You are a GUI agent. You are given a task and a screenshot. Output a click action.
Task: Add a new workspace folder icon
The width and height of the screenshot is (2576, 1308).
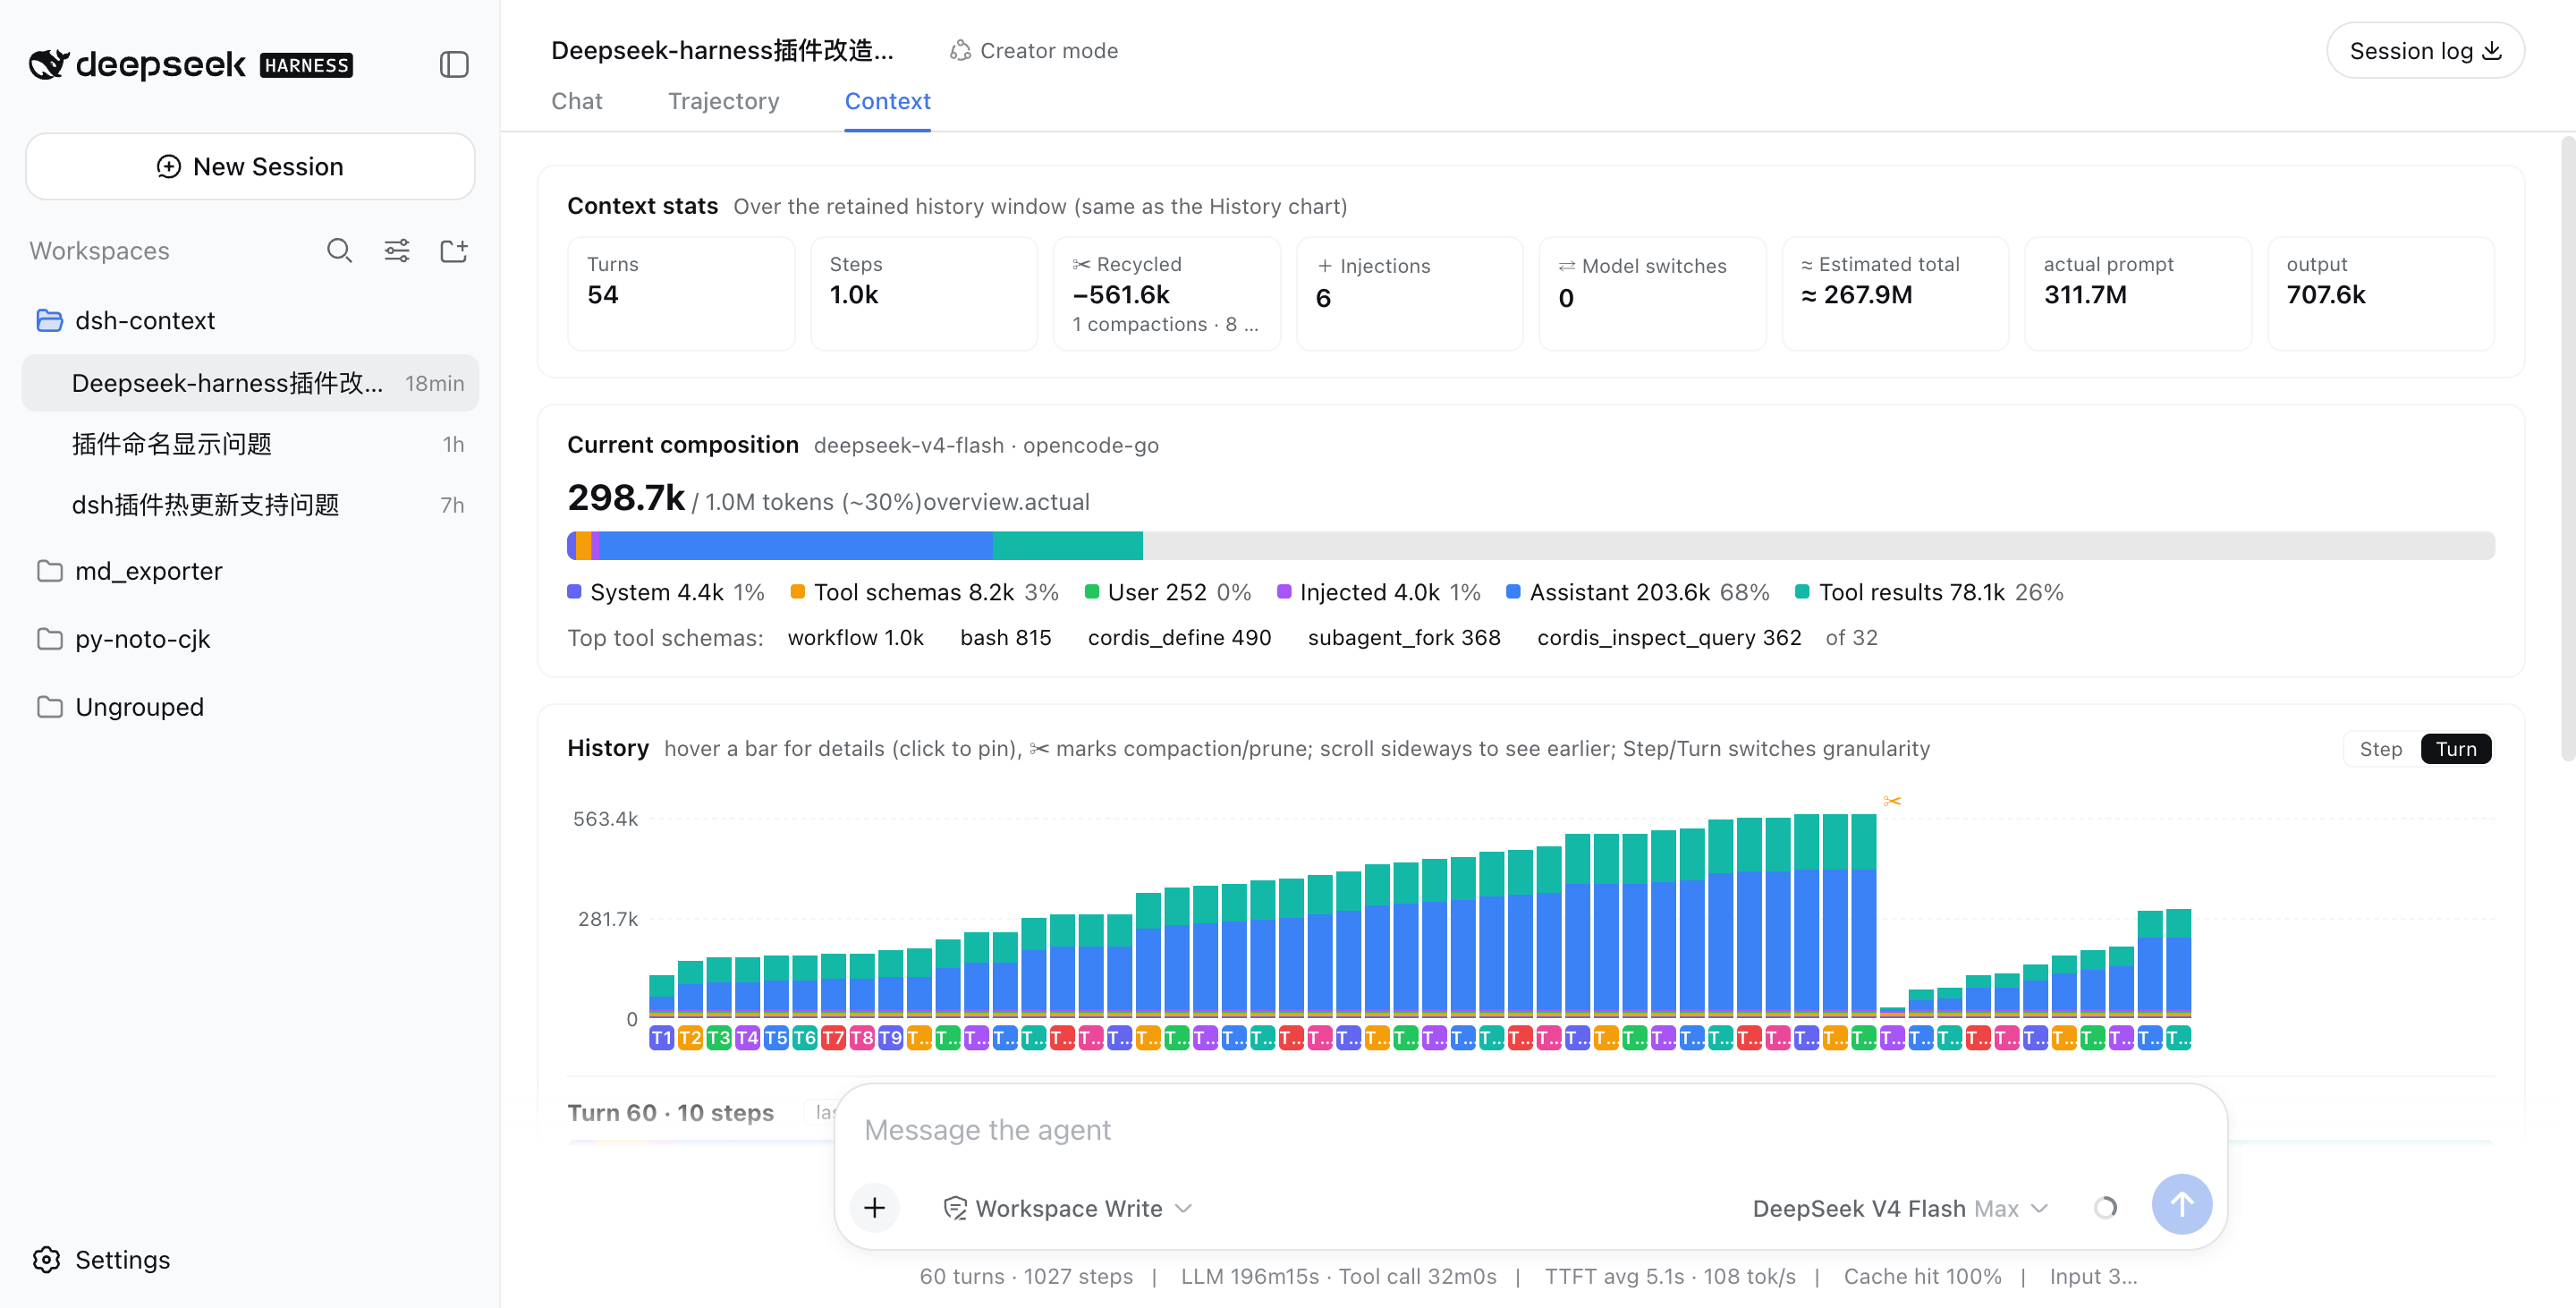(454, 250)
